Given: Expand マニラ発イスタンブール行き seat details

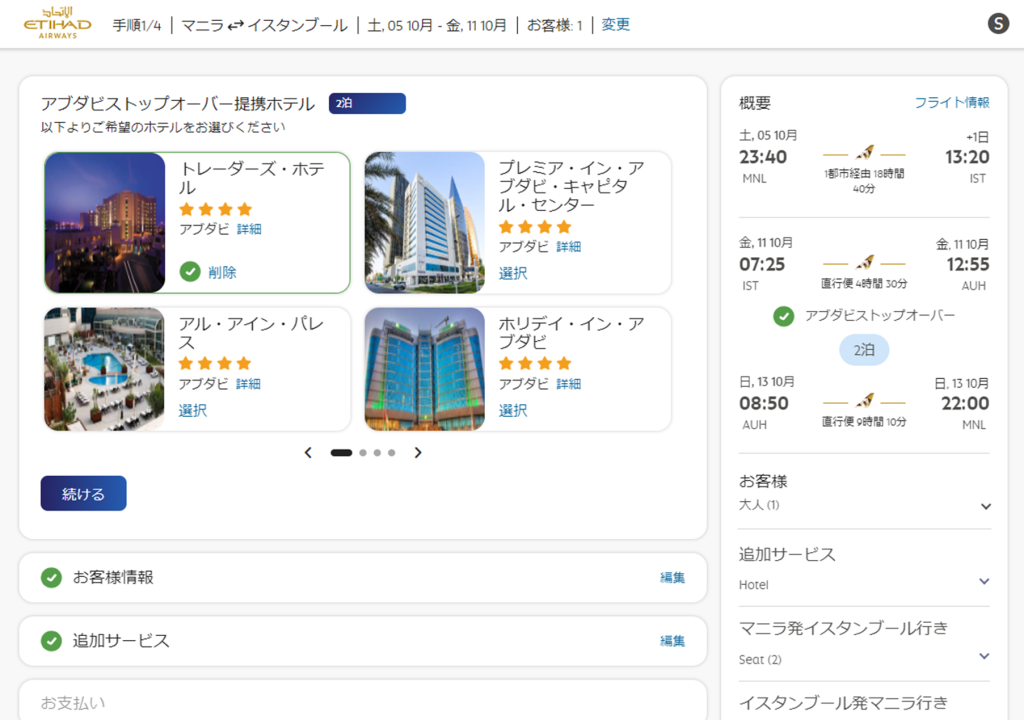Looking at the screenshot, I should coord(984,656).
